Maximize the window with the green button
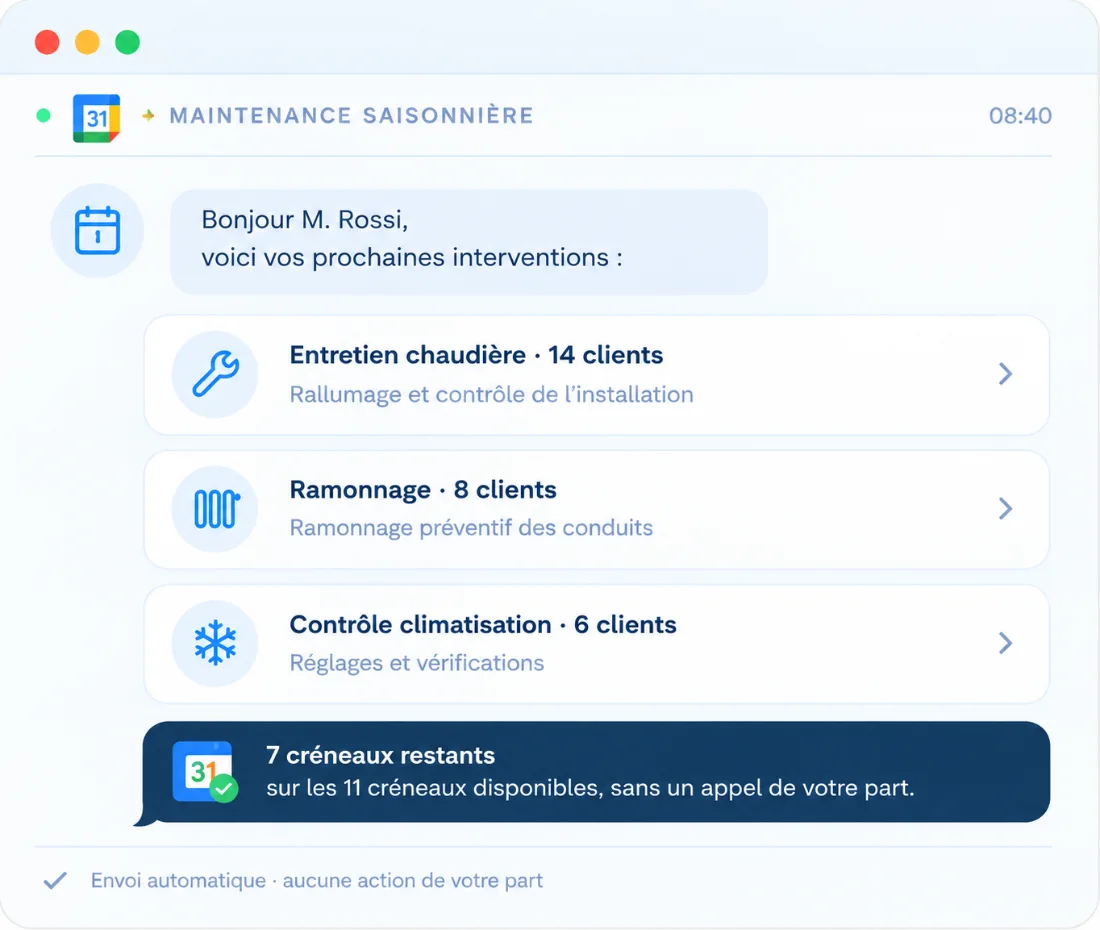The height and width of the screenshot is (930, 1100). coord(128,42)
